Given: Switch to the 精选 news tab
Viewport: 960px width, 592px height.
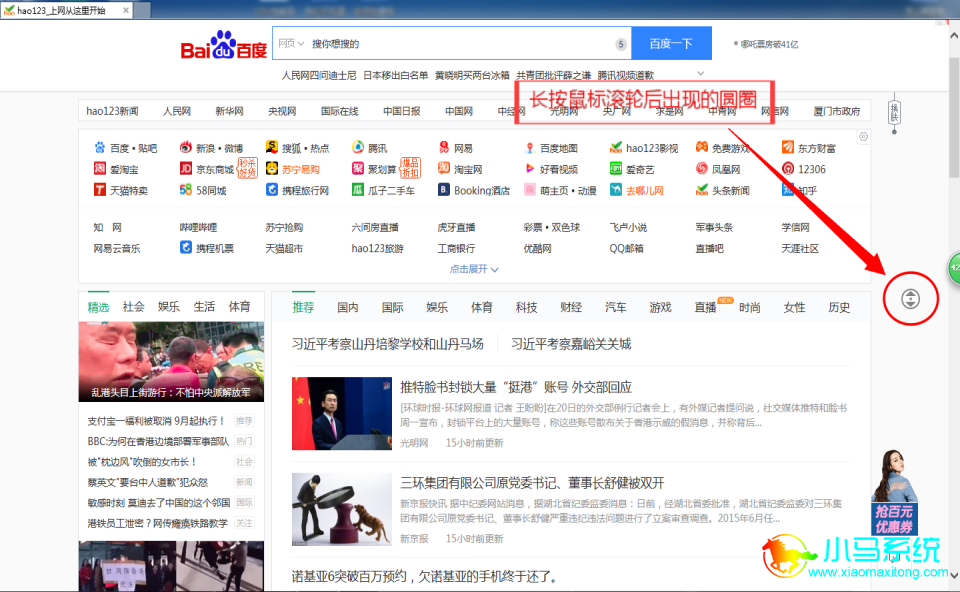Looking at the screenshot, I should pos(98,307).
